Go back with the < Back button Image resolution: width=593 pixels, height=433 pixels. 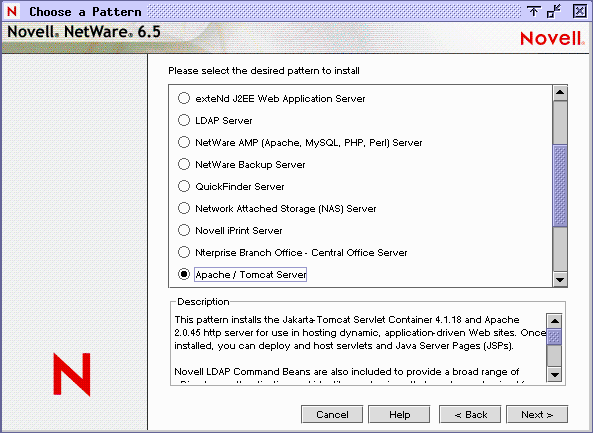pyautogui.click(x=470, y=414)
